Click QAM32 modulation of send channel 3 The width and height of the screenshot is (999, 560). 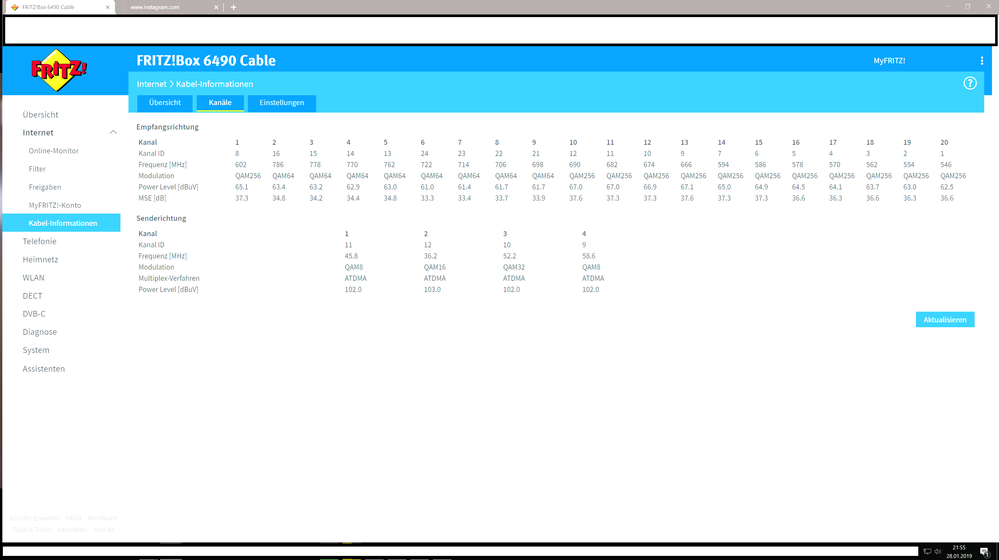click(x=514, y=268)
